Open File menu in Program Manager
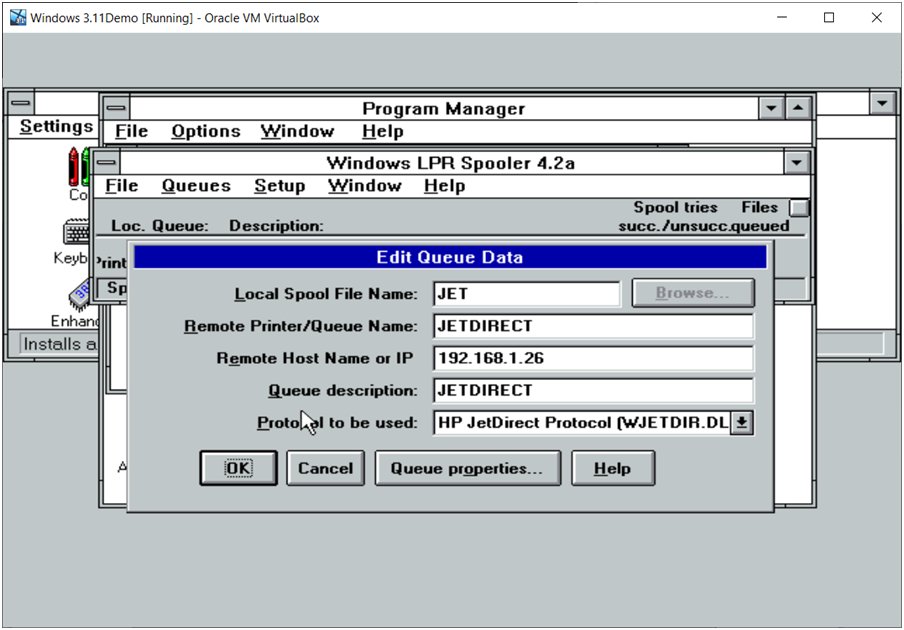This screenshot has width=904, height=630. [x=131, y=131]
